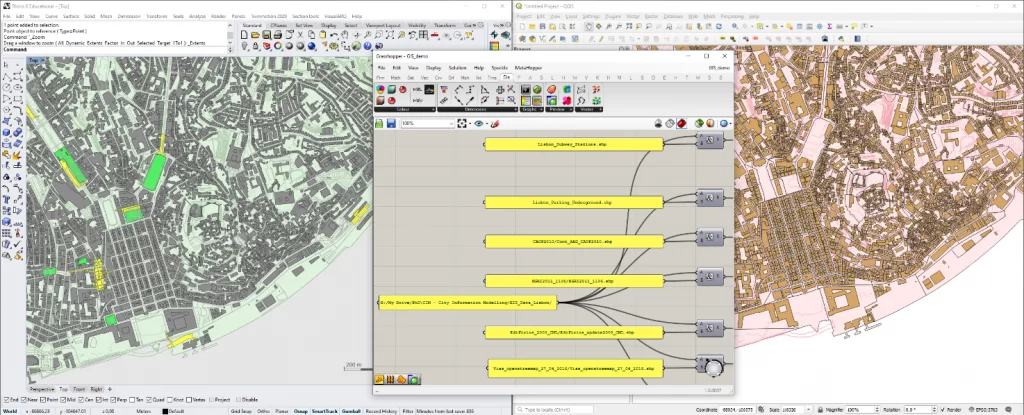This screenshot has height=415, width=1024.
Task: Click the Grasshopper sketch pencil icon
Action: [495, 123]
